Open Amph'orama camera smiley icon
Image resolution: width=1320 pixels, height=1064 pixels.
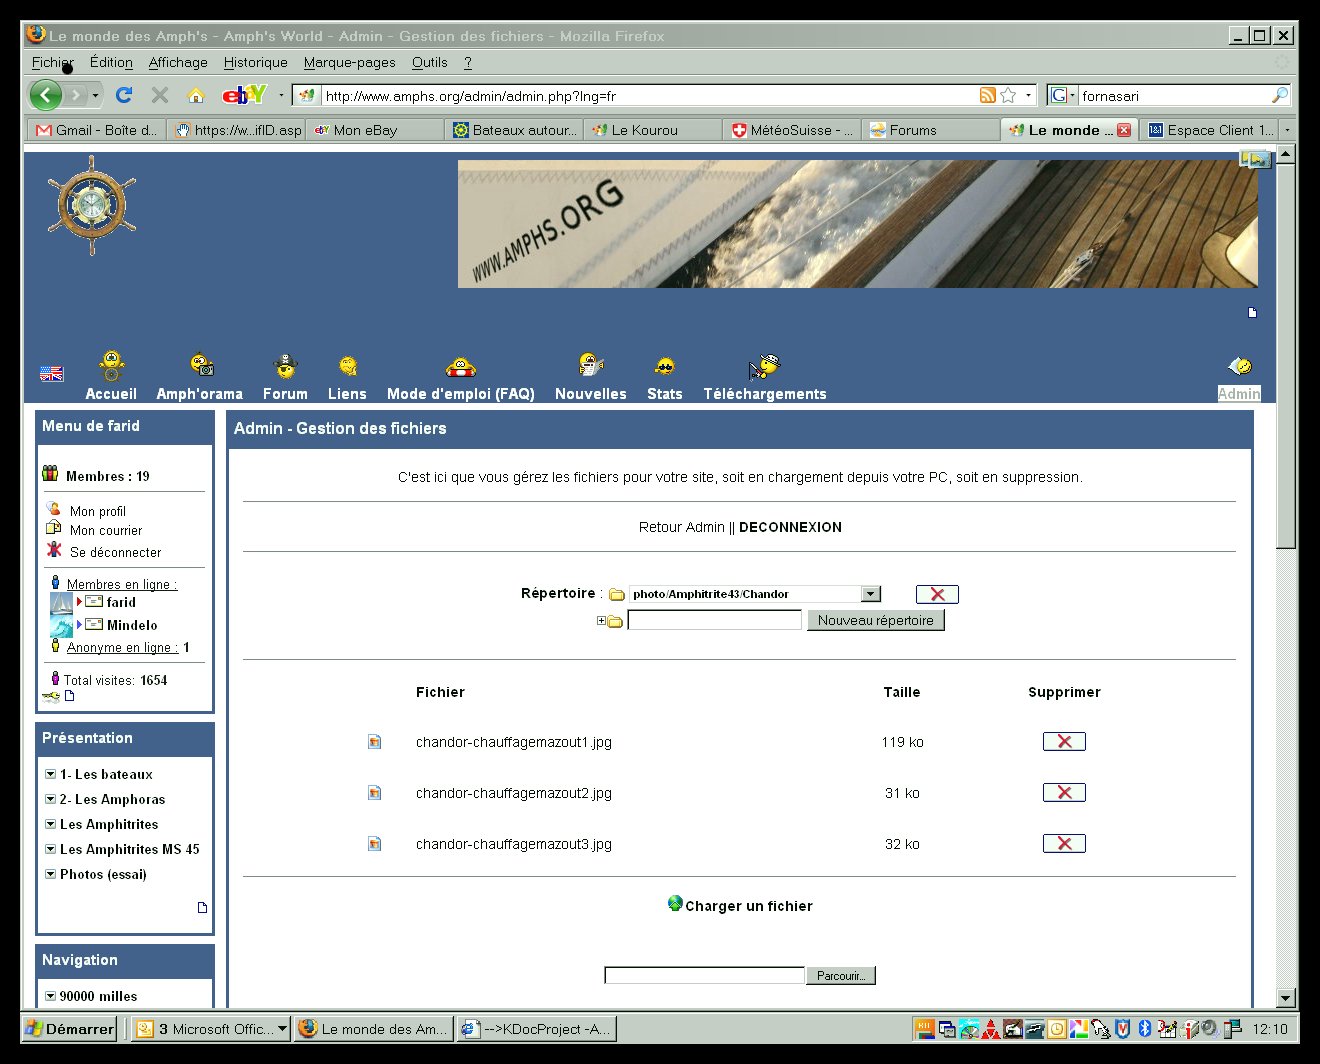[201, 365]
